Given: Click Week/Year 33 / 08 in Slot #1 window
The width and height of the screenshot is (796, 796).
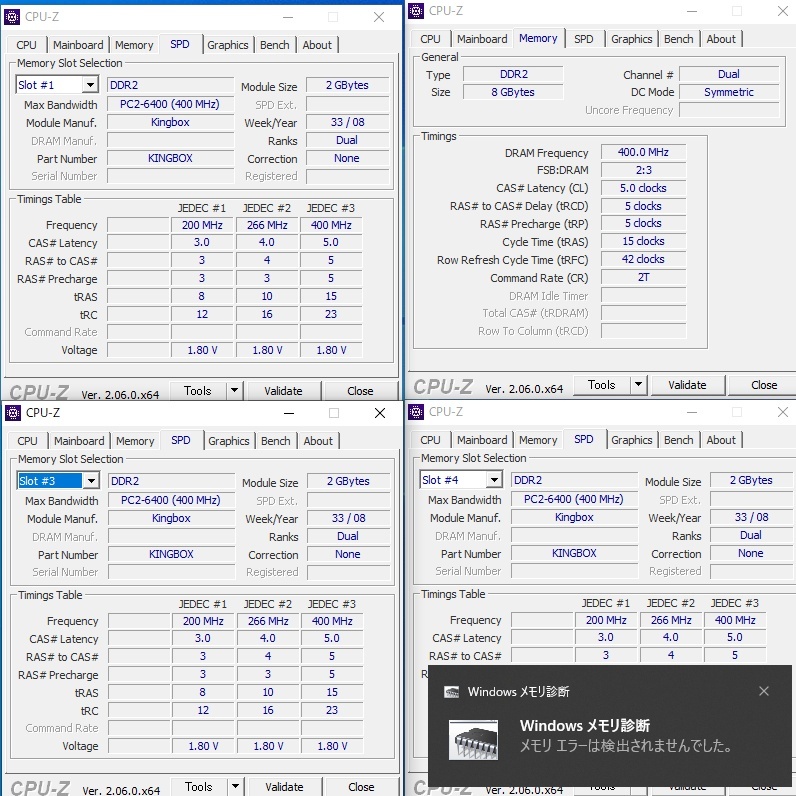Looking at the screenshot, I should click(x=348, y=122).
